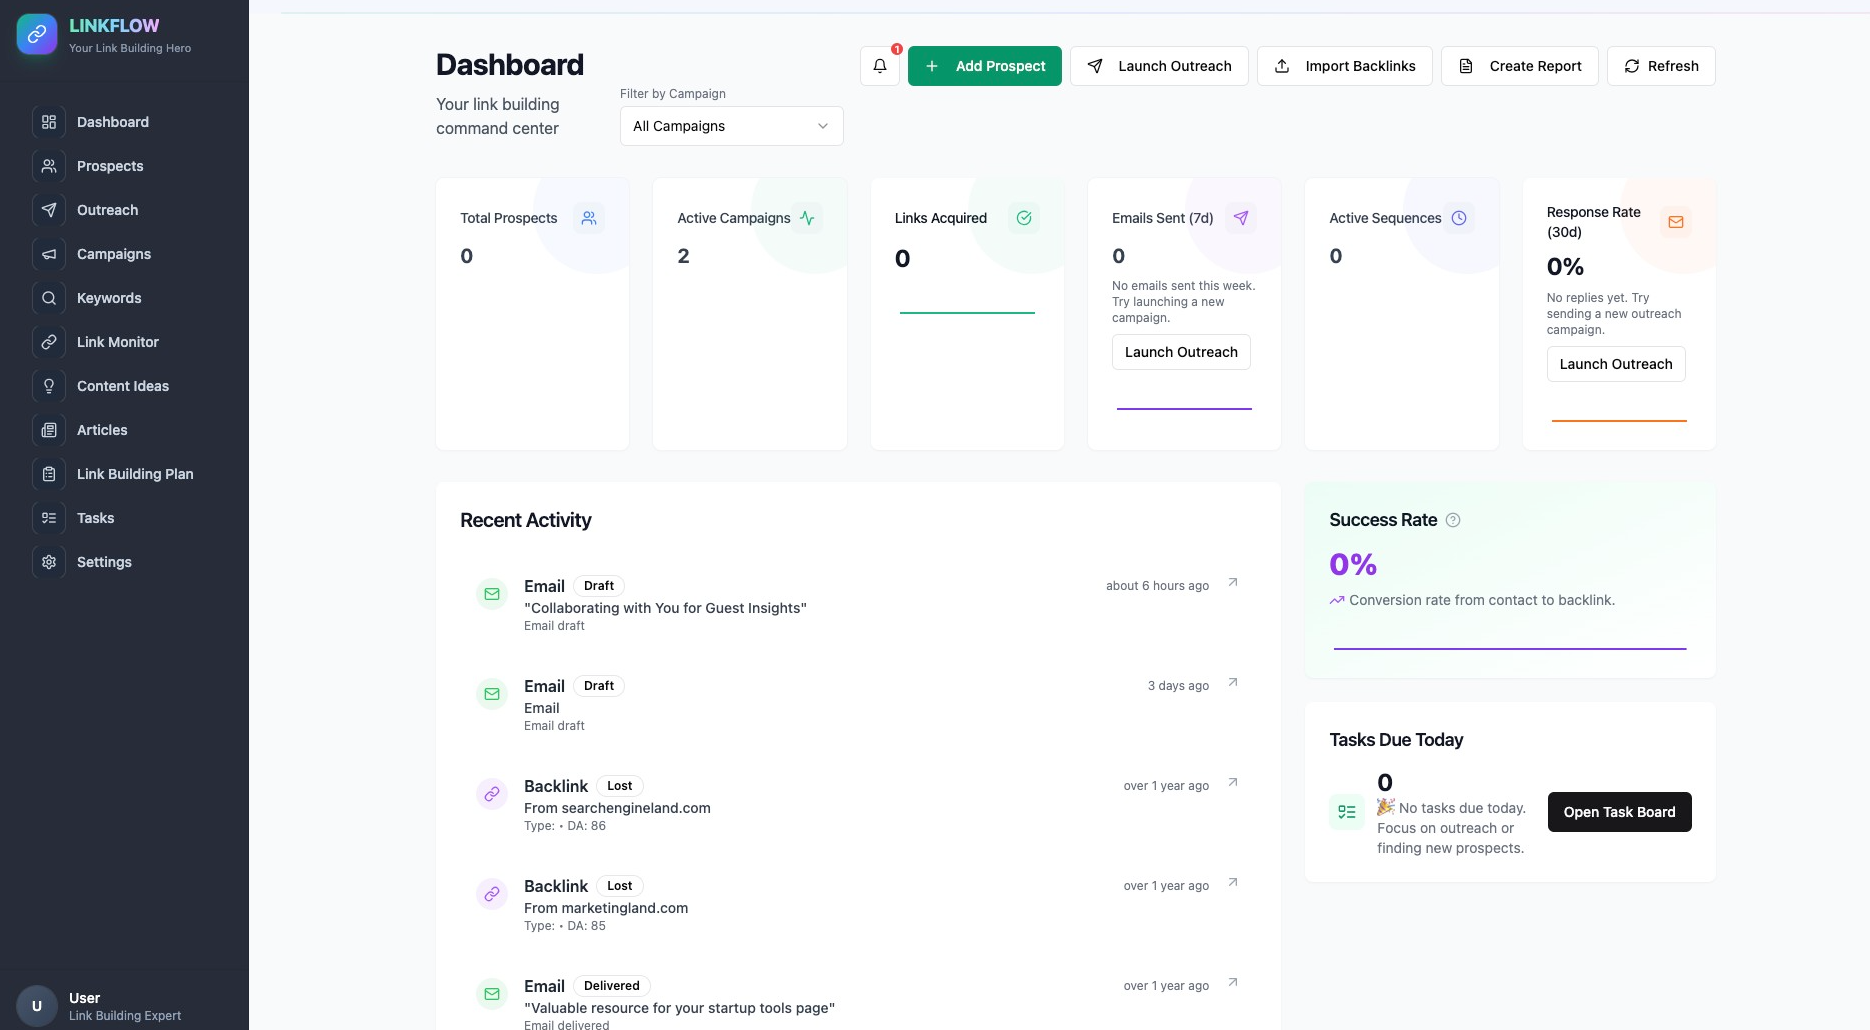
Task: Expand the All Campaigns filter dropdown
Action: click(x=731, y=126)
